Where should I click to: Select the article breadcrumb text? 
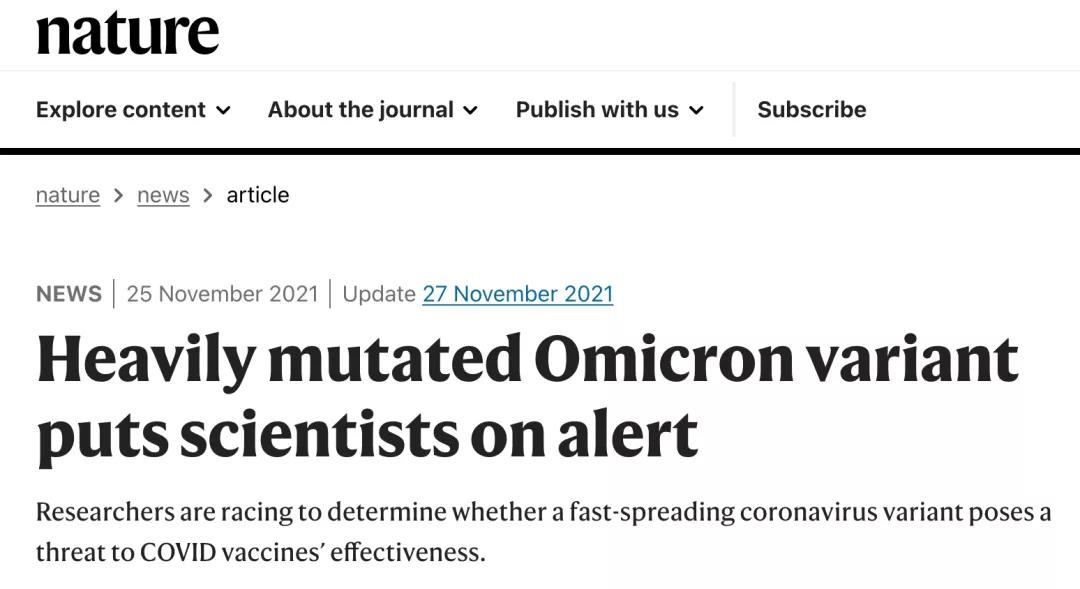tap(258, 195)
